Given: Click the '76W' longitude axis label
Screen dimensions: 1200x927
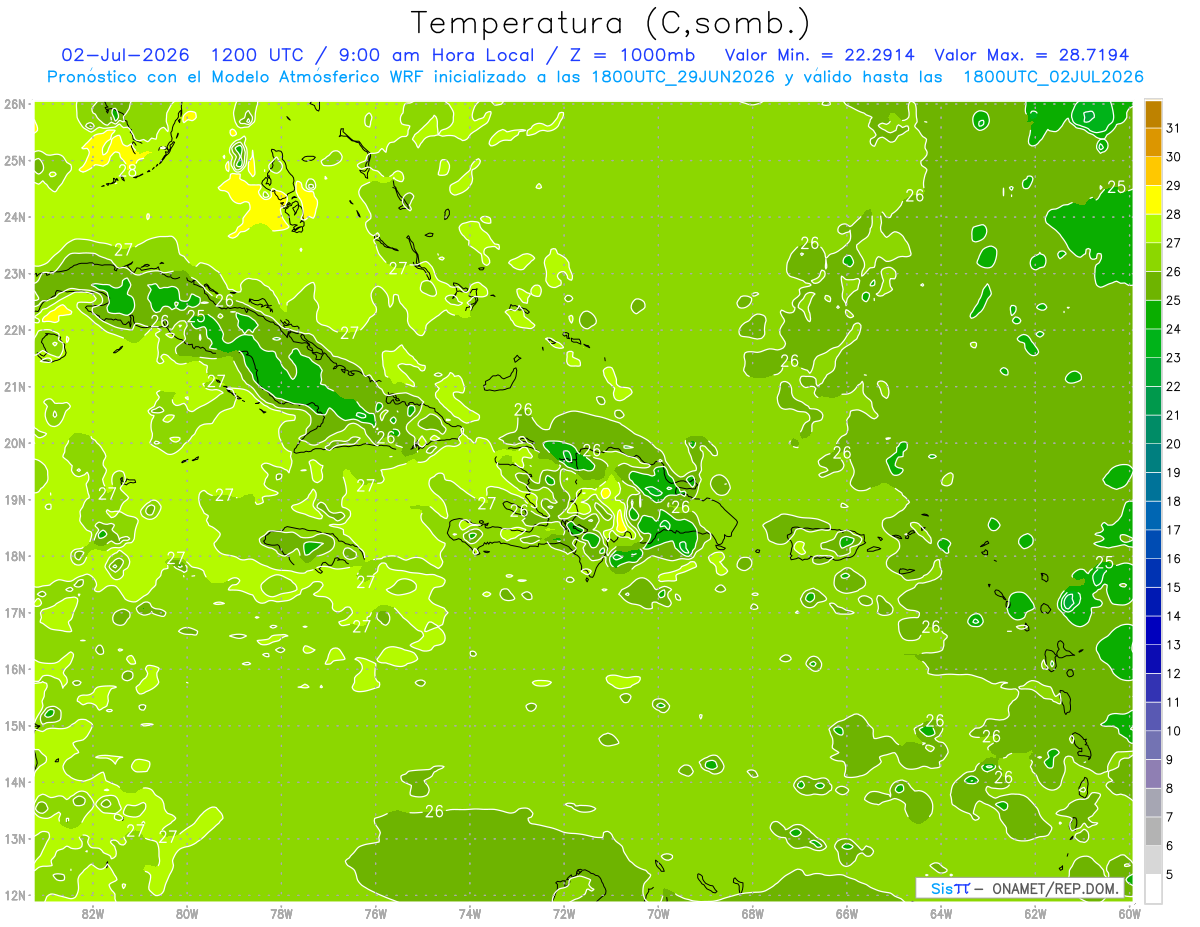Looking at the screenshot, I should pyautogui.click(x=375, y=913).
